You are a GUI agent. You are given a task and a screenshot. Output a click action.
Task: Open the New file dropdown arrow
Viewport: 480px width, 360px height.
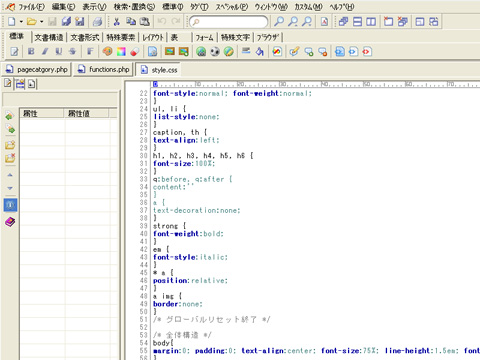pos(21,22)
